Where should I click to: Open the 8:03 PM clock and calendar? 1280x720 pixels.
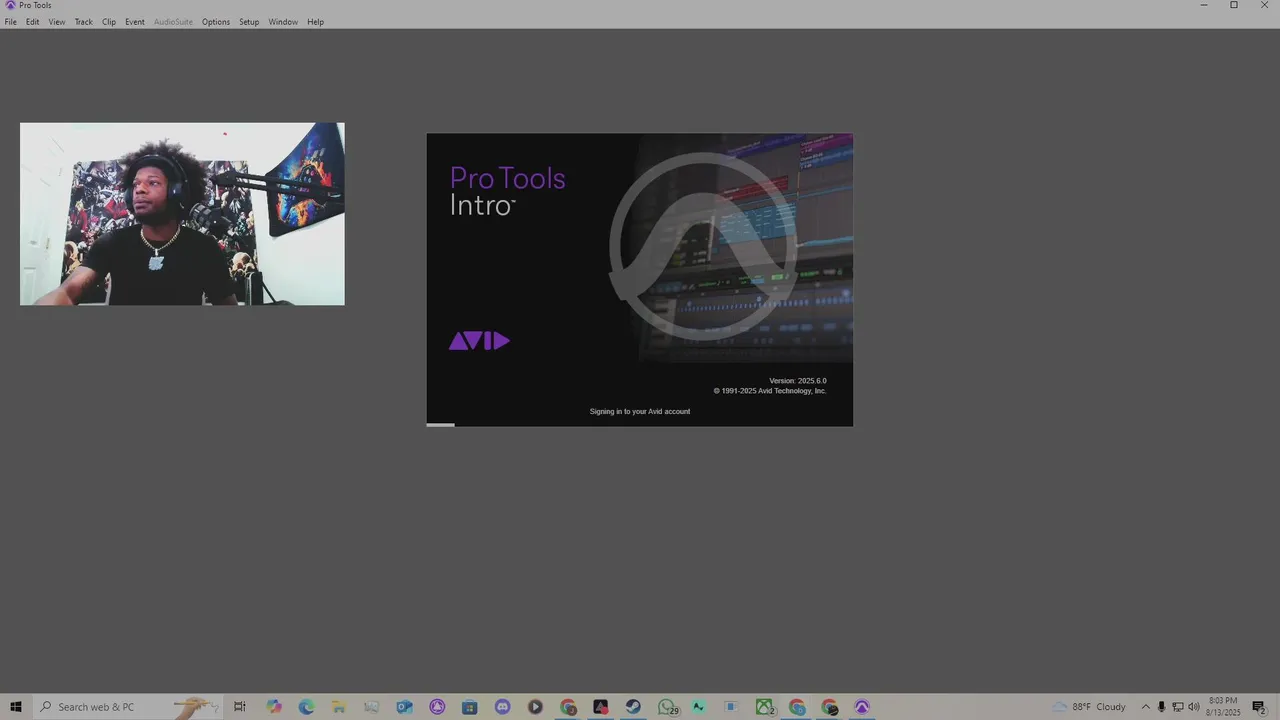[1224, 707]
